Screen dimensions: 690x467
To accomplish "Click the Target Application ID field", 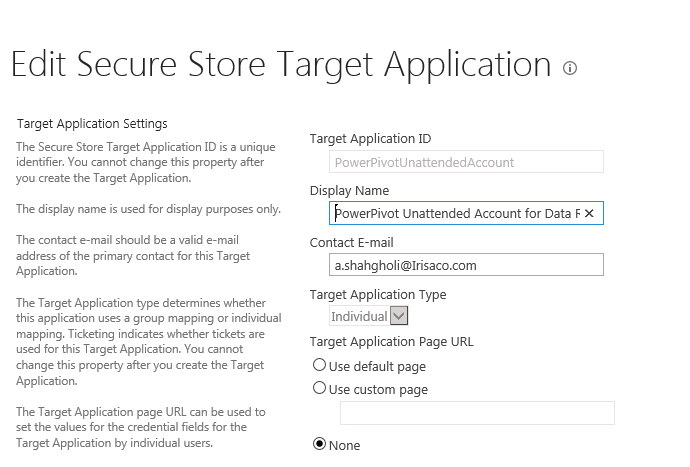I will pyautogui.click(x=466, y=162).
